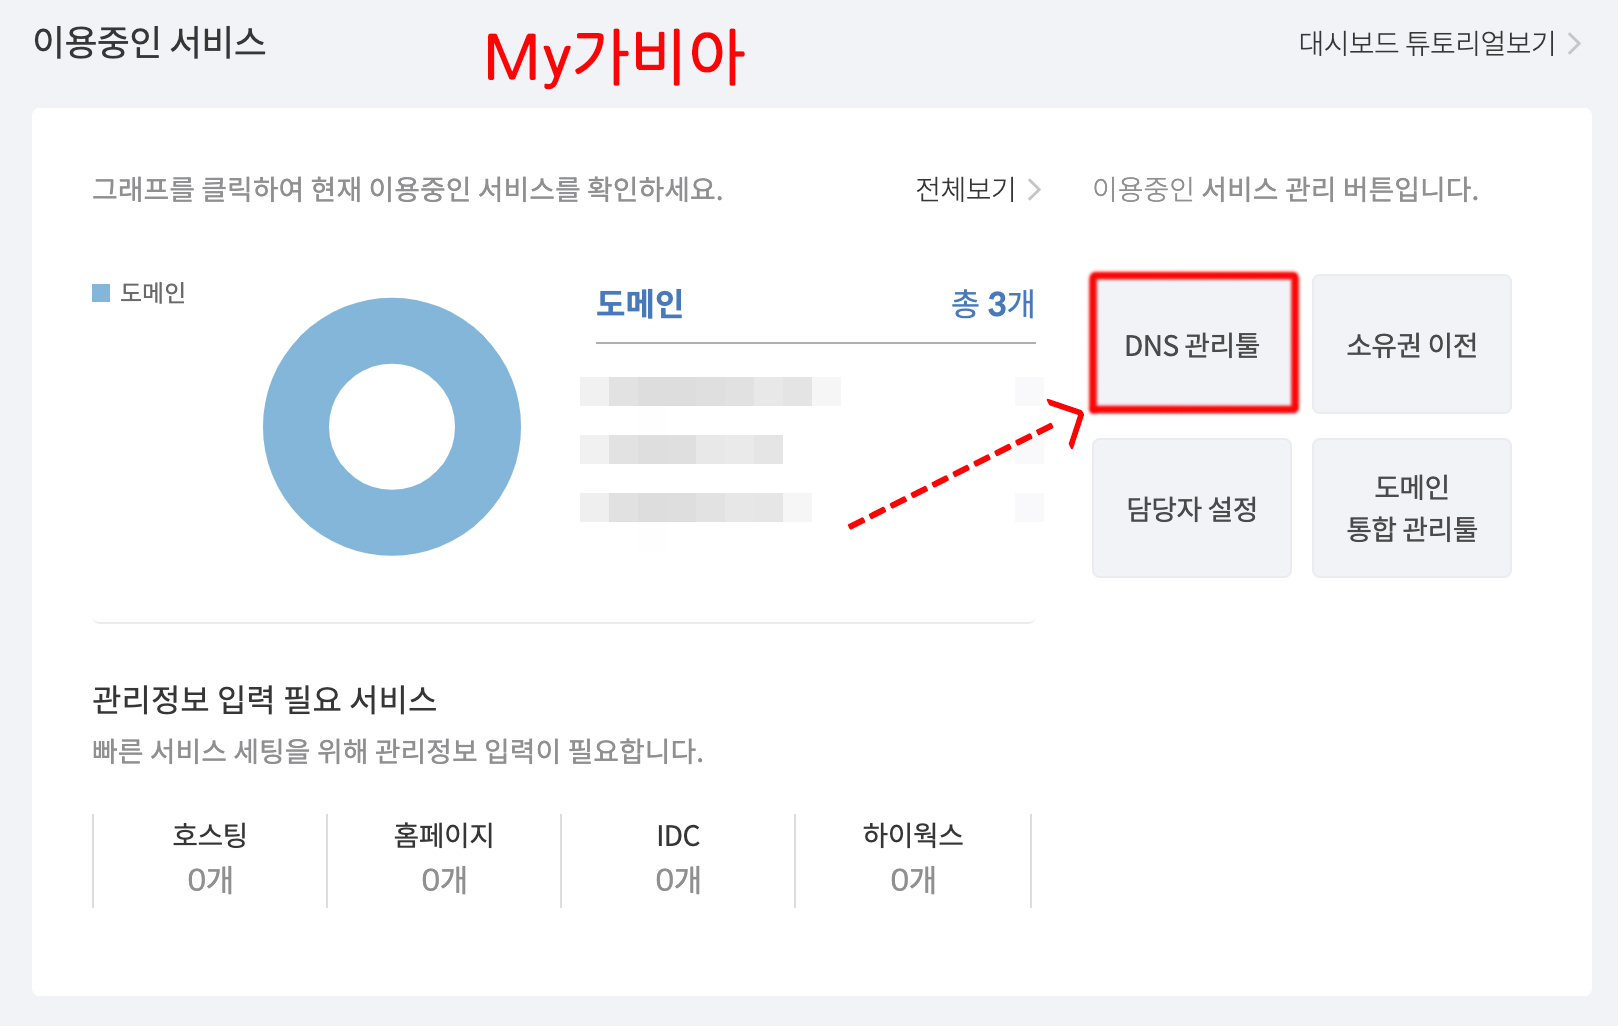Click the 이용중인 서비스 heading
The width and height of the screenshot is (1618, 1026).
[149, 43]
